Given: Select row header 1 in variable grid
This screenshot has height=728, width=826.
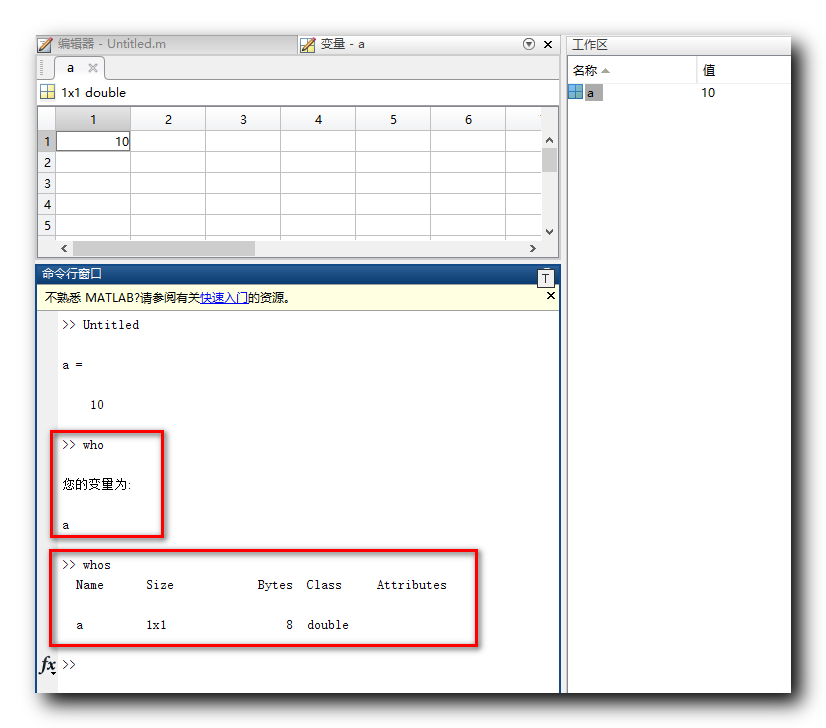Looking at the screenshot, I should point(47,142).
